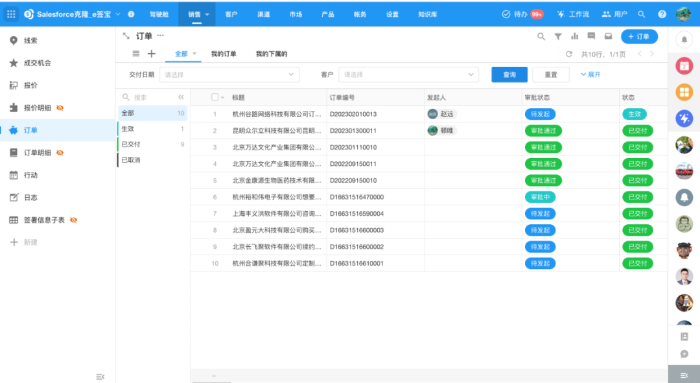Image resolution: width=700 pixels, height=383 pixels.
Task: Open the blue lightning app icon
Action: point(684,118)
